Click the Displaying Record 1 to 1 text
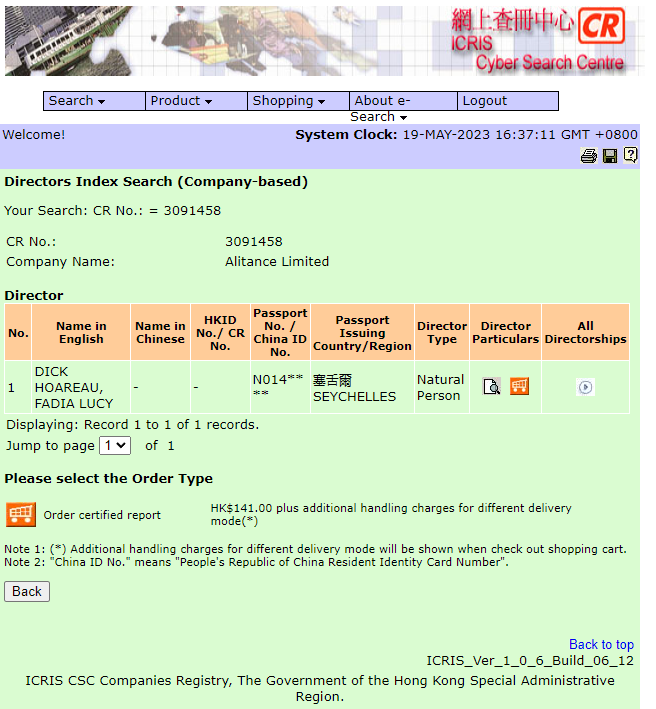 coord(132,425)
